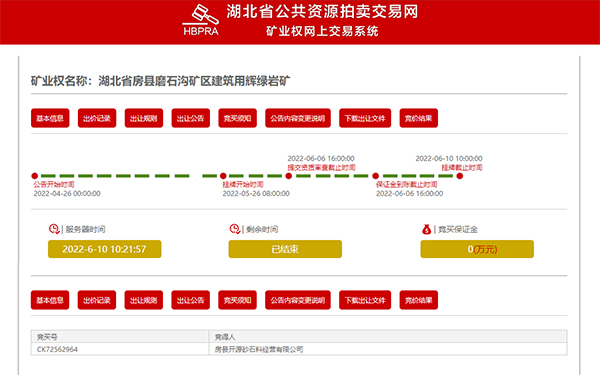Screen dimensions: 600x375
Task: Click bid number CK72562964 in the table
Action: pyautogui.click(x=57, y=349)
